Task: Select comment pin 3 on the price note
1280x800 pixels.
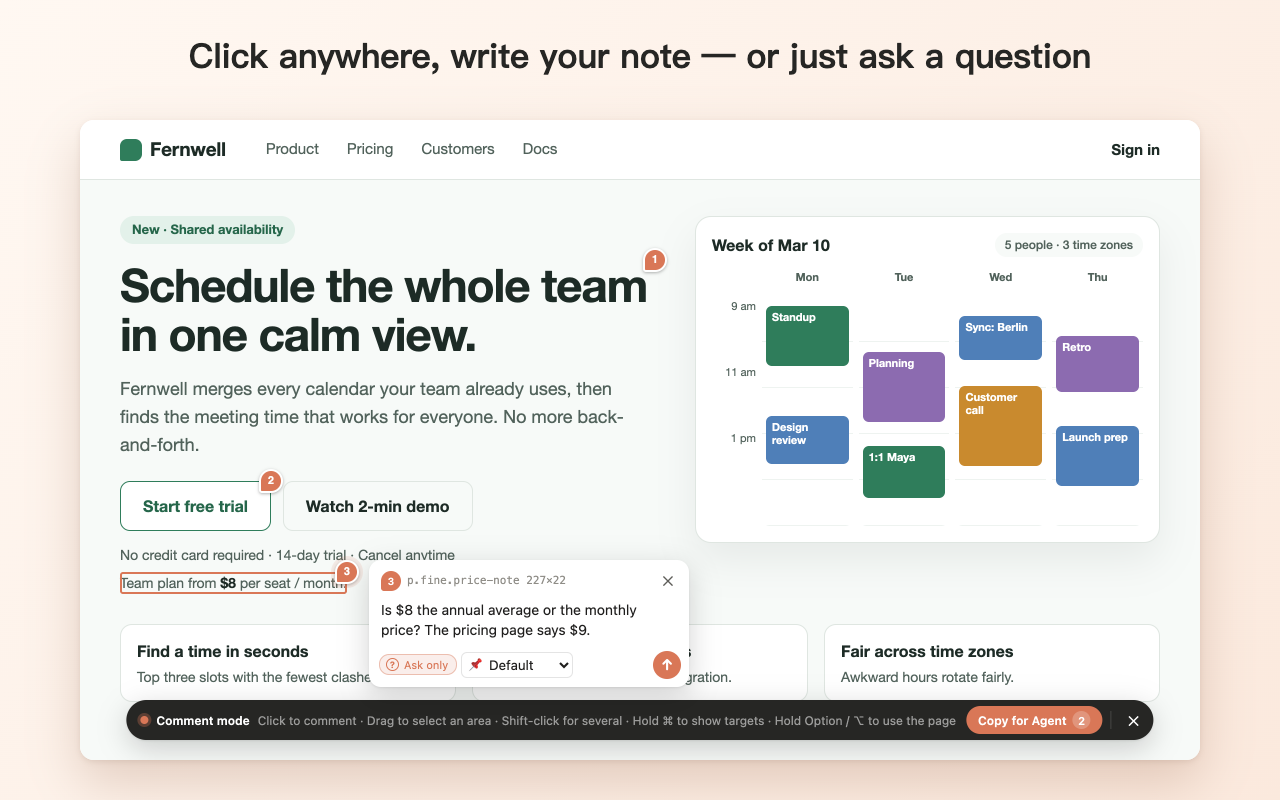Action: [346, 572]
